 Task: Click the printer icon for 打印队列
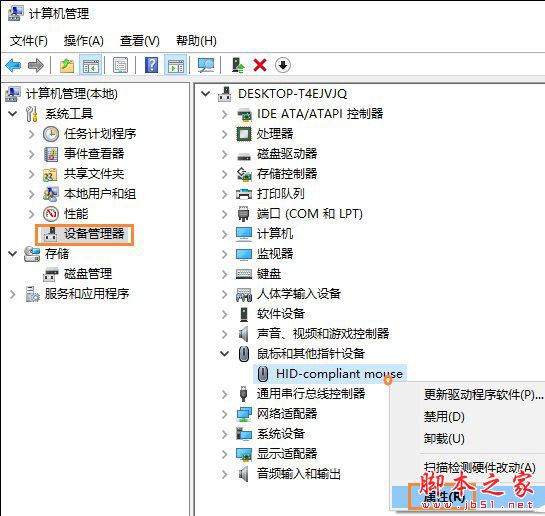[x=244, y=194]
